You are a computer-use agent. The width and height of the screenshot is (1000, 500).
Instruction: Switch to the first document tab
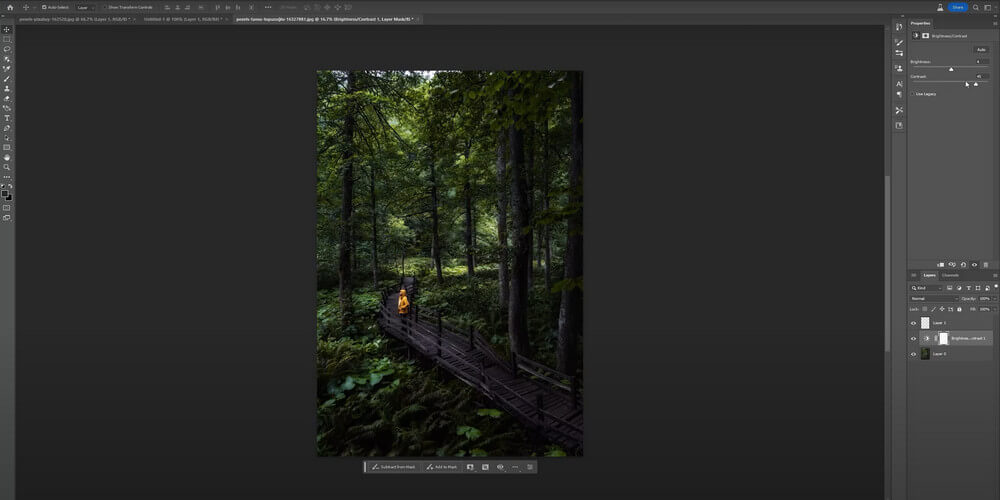click(75, 19)
